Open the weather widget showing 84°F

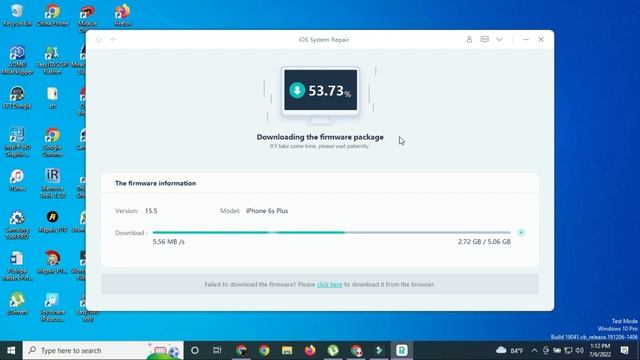pyautogui.click(x=510, y=351)
